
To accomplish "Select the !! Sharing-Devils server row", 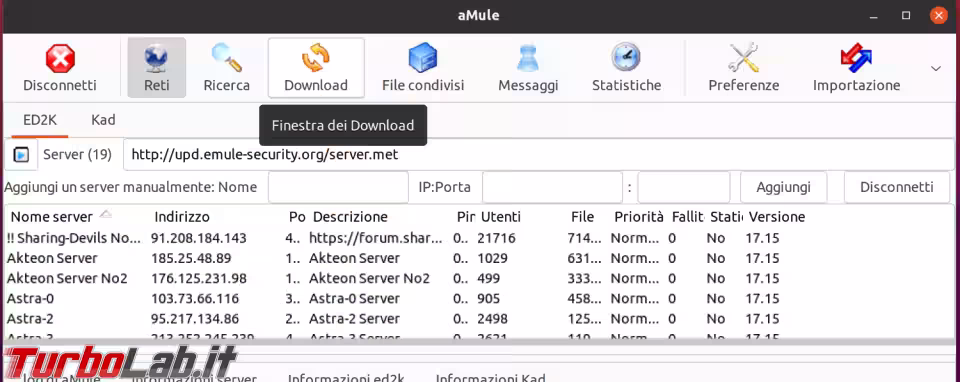I will pos(478,238).
